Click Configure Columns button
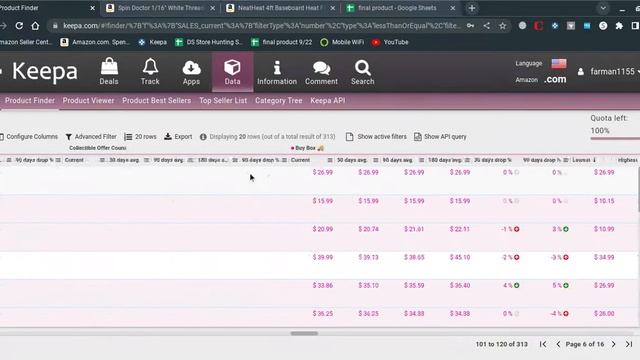 pos(29,137)
